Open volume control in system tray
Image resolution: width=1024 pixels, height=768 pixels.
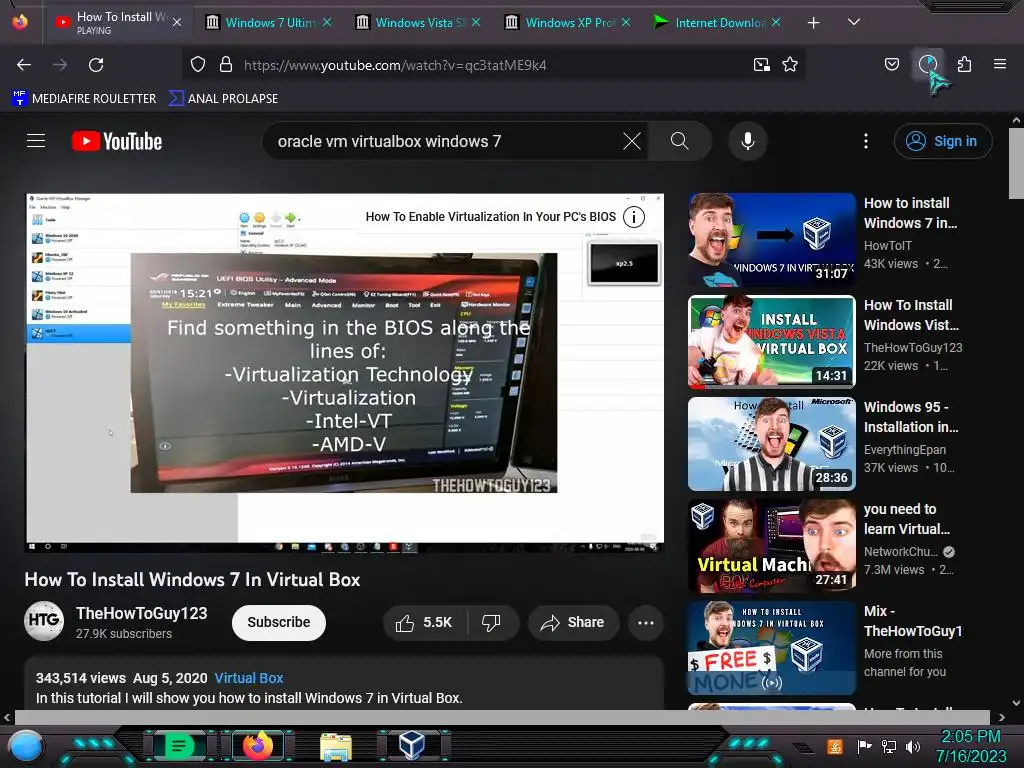click(913, 746)
